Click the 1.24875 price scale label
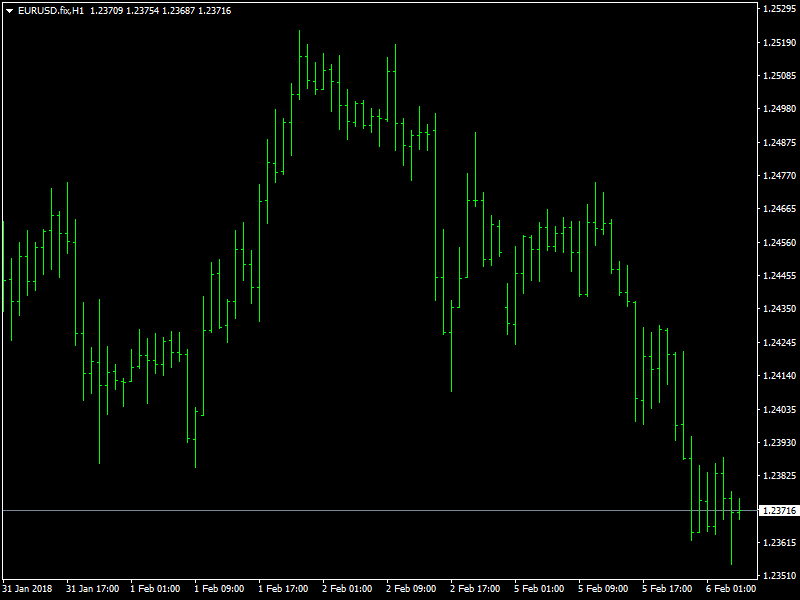 click(x=779, y=142)
